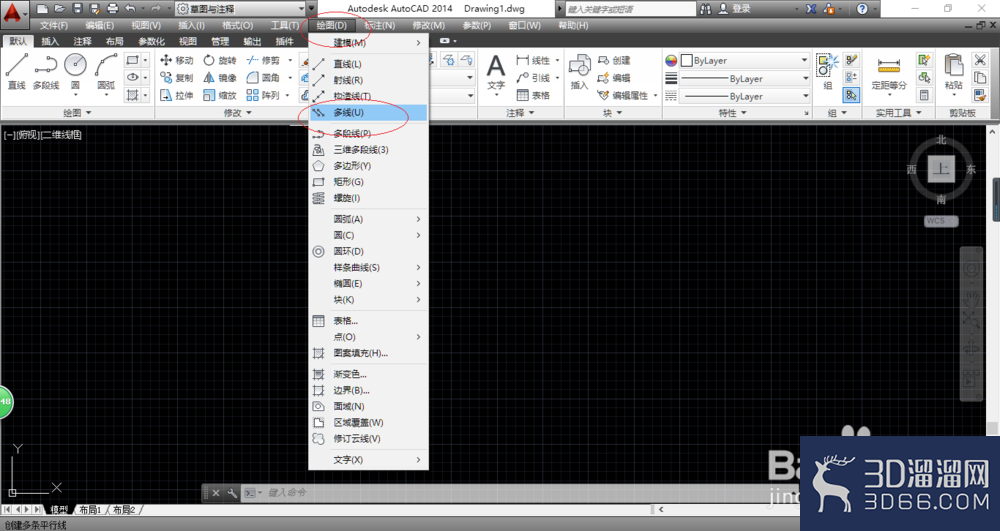Click the 编辑属性 Edit attributes button
This screenshot has height=531, width=1000.
click(x=624, y=95)
